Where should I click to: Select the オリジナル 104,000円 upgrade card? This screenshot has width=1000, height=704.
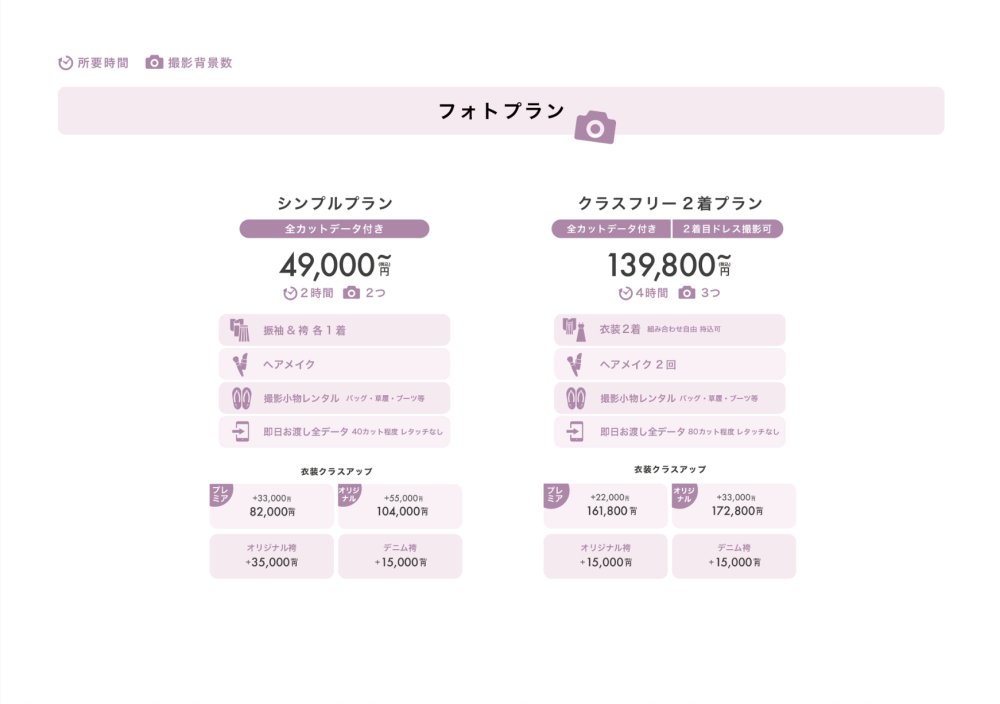(x=400, y=506)
